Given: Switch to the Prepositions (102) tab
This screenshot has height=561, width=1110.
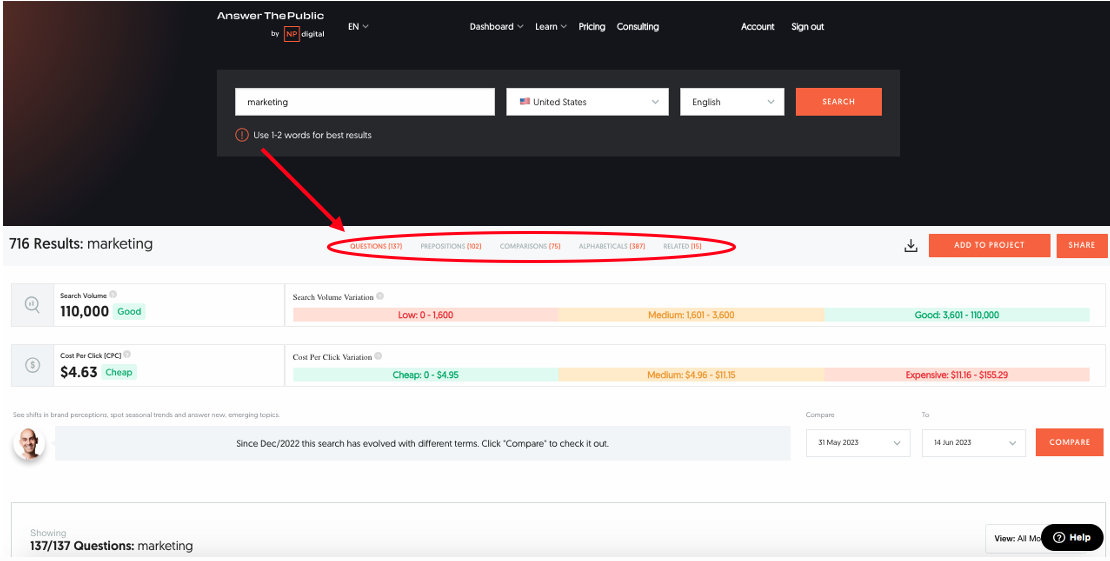Looking at the screenshot, I should [451, 246].
